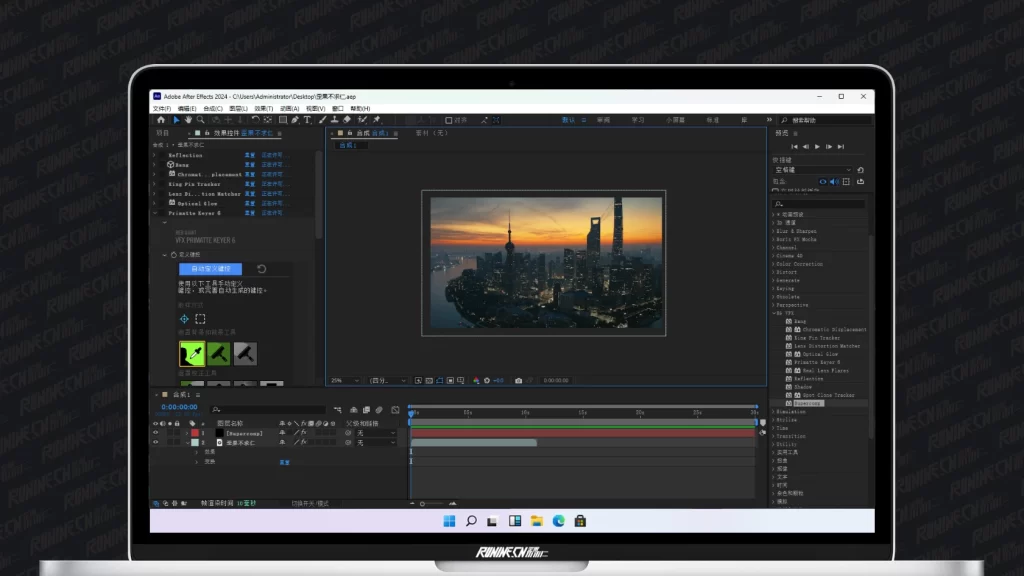Toggle audio mute in Preview panel
1024x576 pixels.
tap(836, 181)
